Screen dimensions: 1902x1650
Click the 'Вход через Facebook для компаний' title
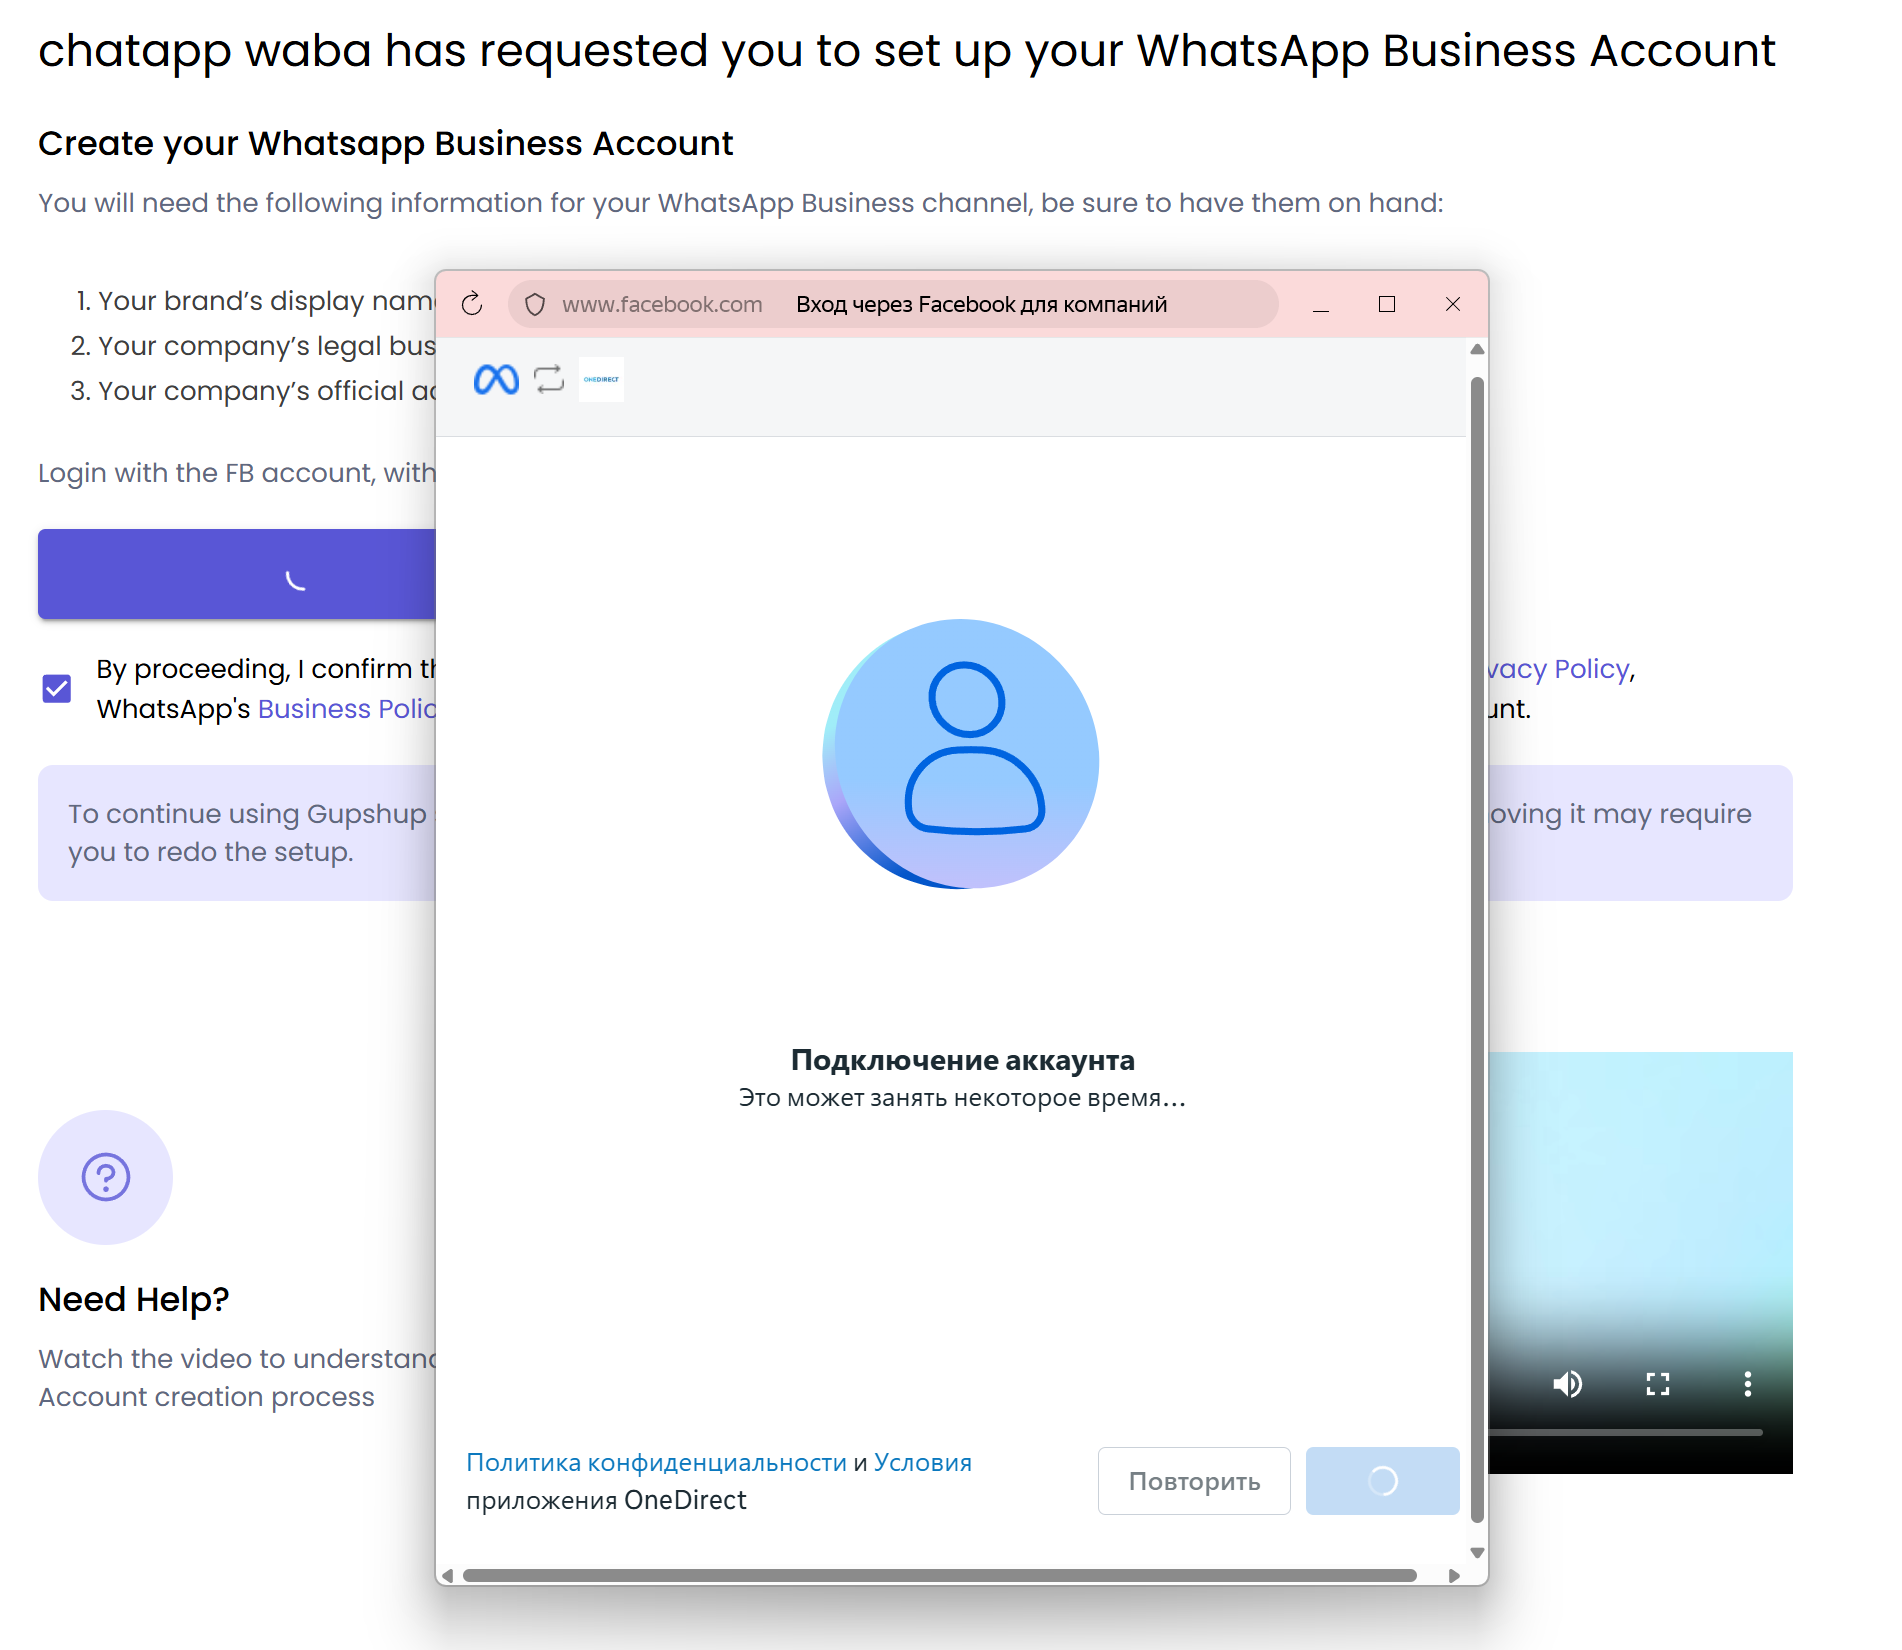coord(981,304)
